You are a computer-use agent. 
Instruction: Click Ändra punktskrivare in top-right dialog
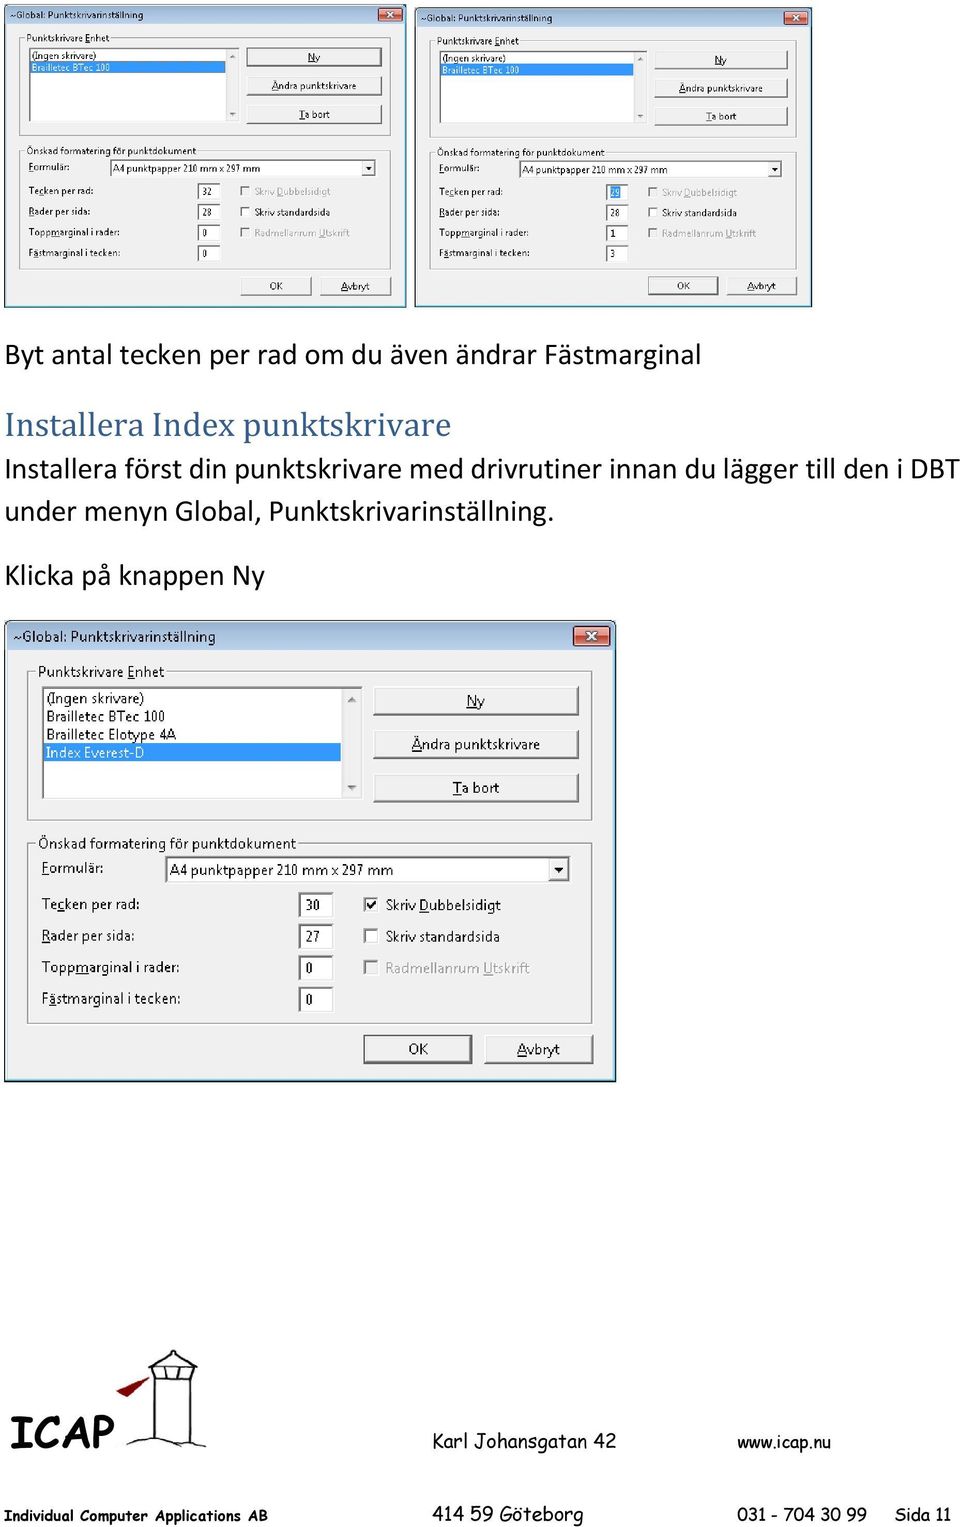click(721, 88)
